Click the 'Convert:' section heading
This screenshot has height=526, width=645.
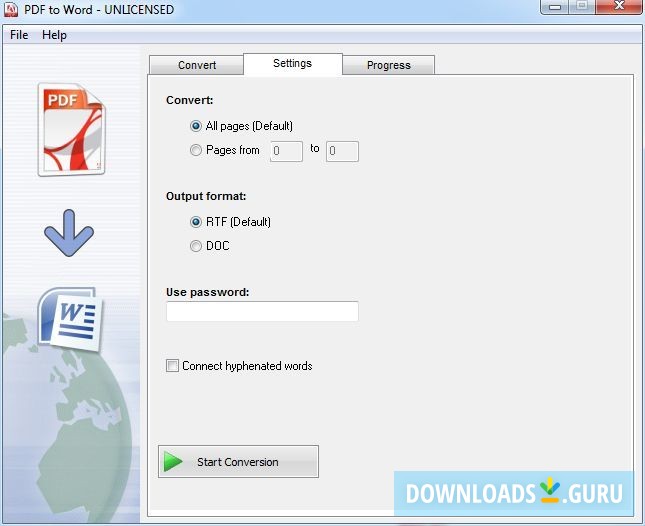click(190, 100)
